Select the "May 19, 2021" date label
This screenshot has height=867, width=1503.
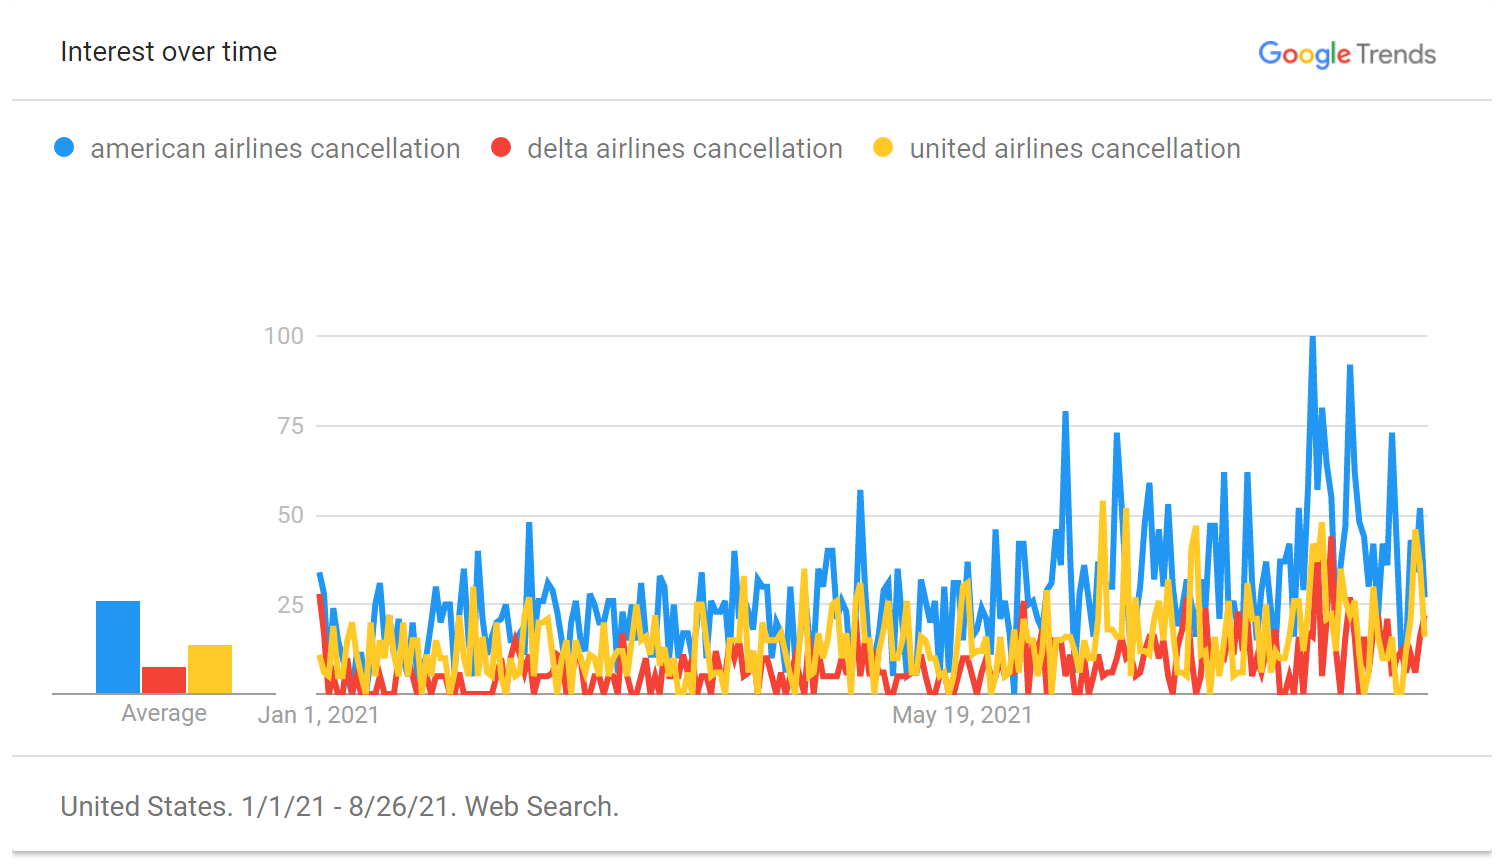click(x=962, y=715)
